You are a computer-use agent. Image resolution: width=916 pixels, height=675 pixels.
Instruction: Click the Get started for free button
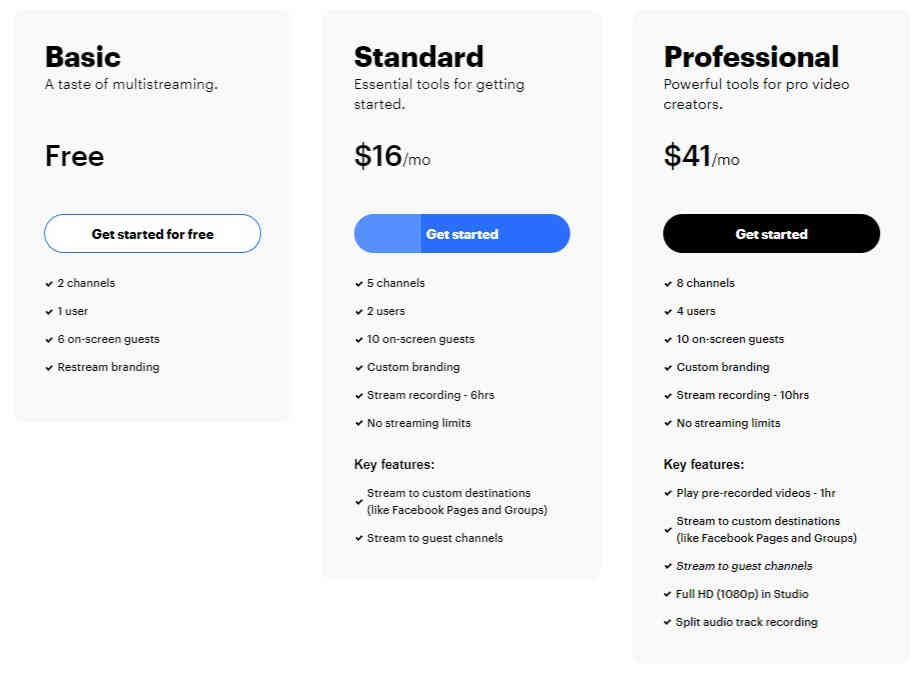[152, 234]
